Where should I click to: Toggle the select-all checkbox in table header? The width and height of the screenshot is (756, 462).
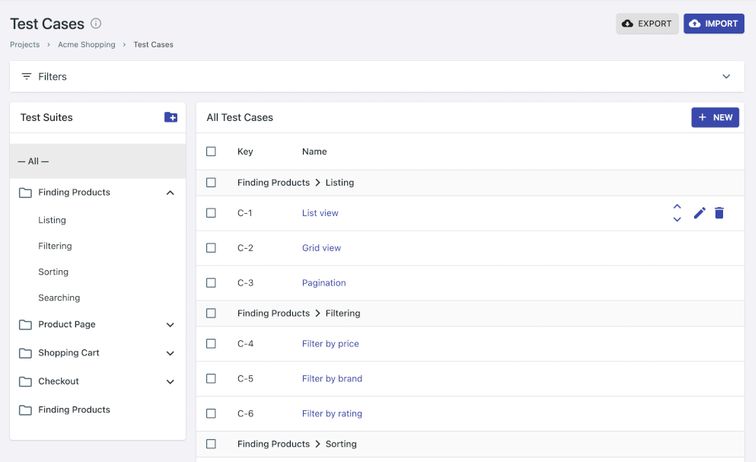click(x=211, y=152)
